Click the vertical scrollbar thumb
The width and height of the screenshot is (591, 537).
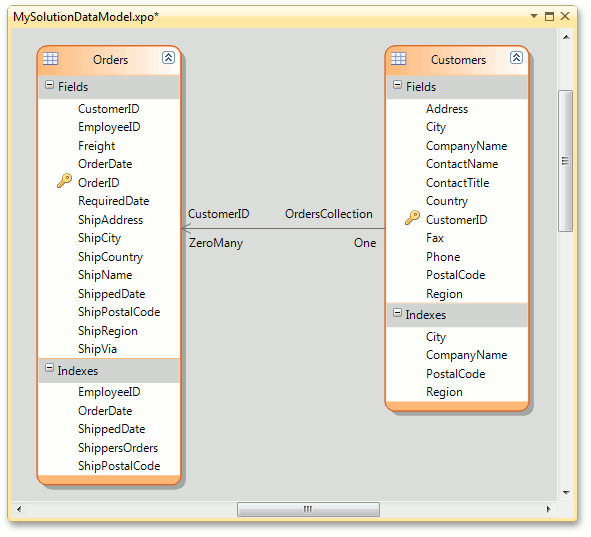click(x=565, y=161)
